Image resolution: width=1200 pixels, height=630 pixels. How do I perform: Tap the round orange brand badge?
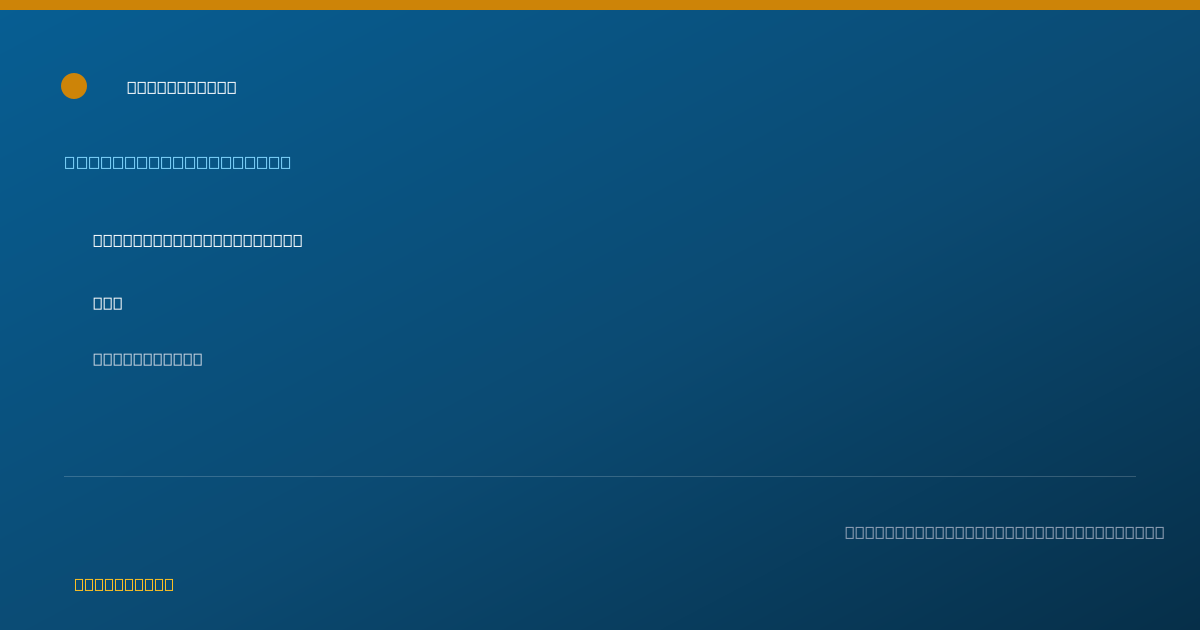(x=74, y=86)
